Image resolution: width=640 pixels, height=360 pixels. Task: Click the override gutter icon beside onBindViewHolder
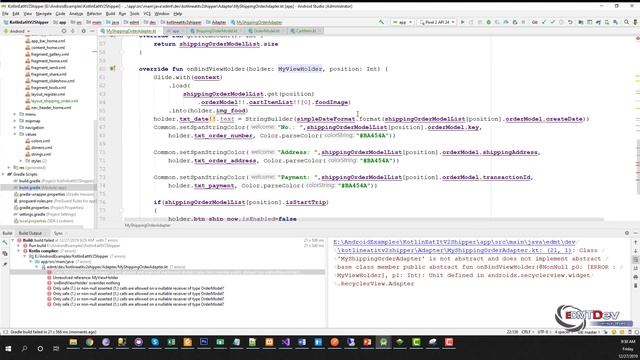112,69
